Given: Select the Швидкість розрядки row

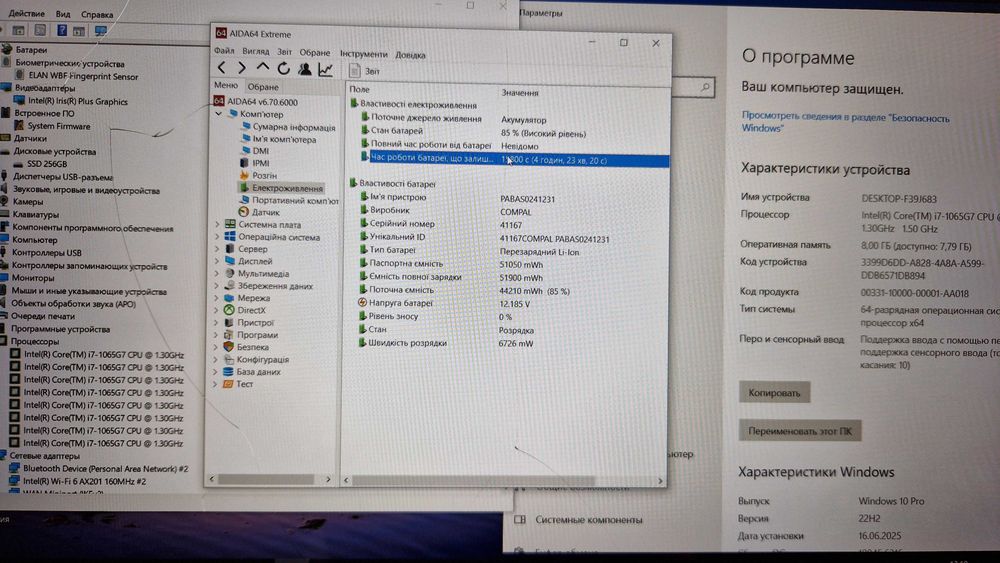Looking at the screenshot, I should (x=506, y=343).
